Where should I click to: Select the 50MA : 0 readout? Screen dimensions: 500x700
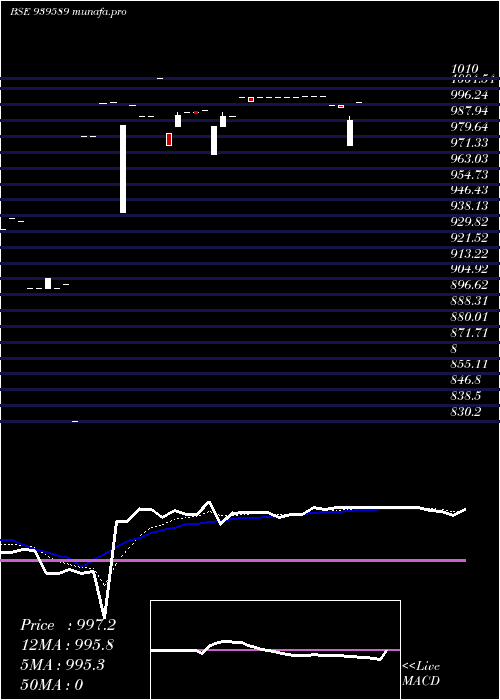52,685
